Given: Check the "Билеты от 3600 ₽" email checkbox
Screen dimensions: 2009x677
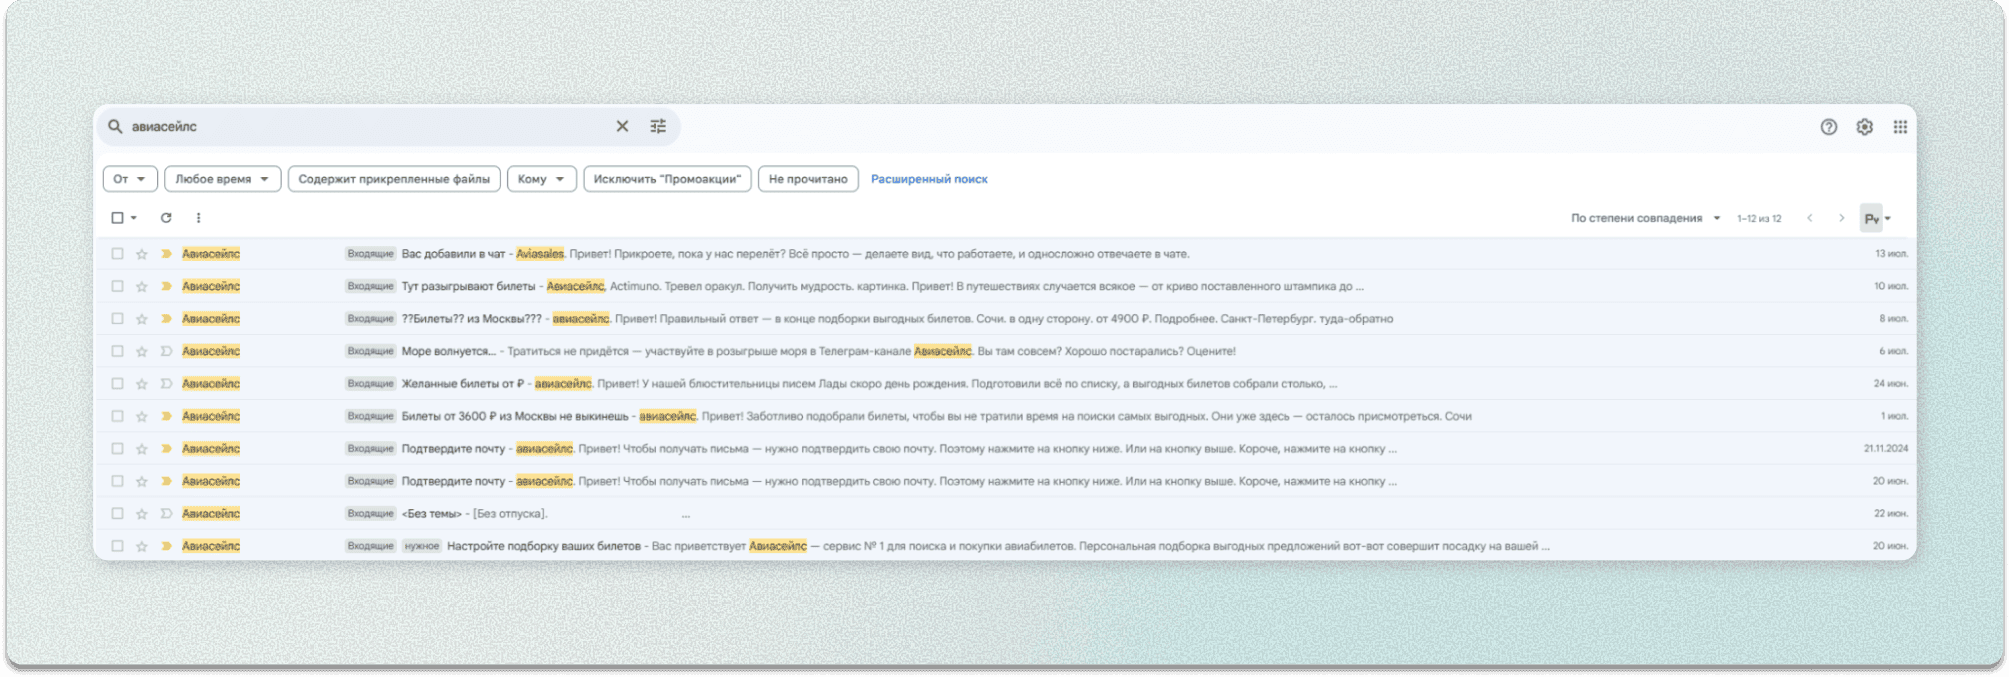Looking at the screenshot, I should click(117, 416).
